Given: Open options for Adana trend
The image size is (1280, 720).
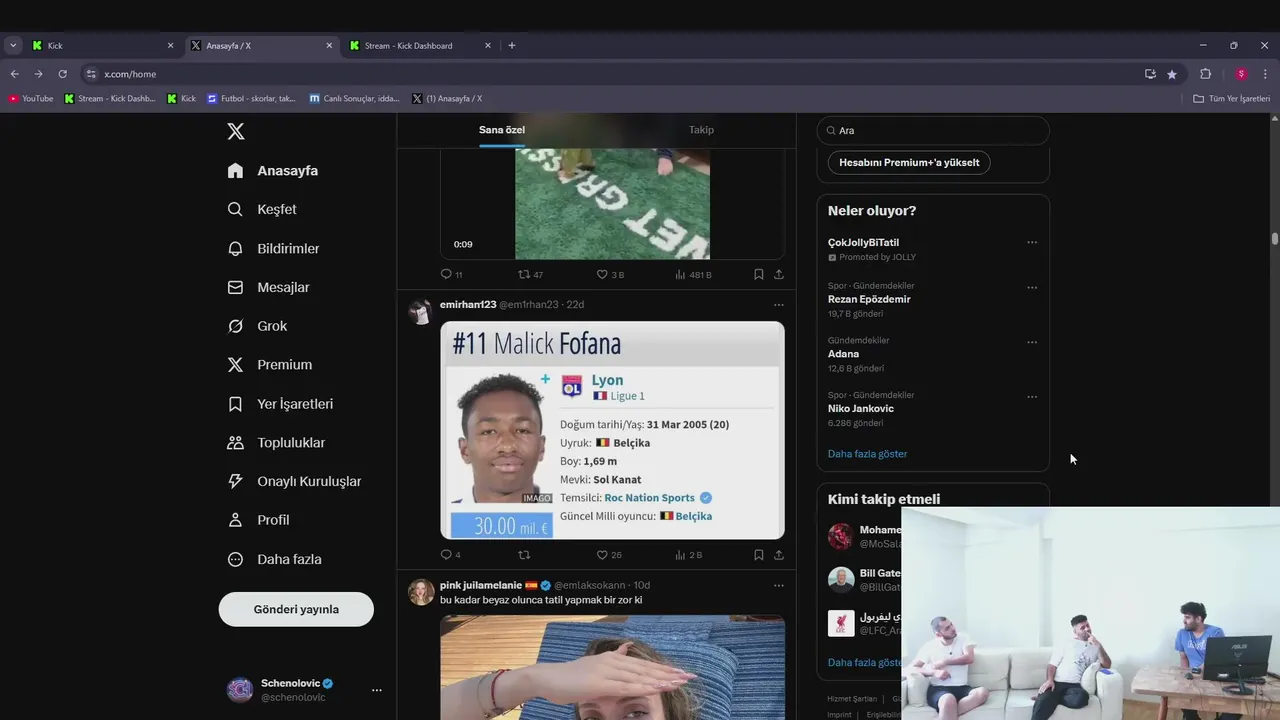Looking at the screenshot, I should pyautogui.click(x=1032, y=342).
